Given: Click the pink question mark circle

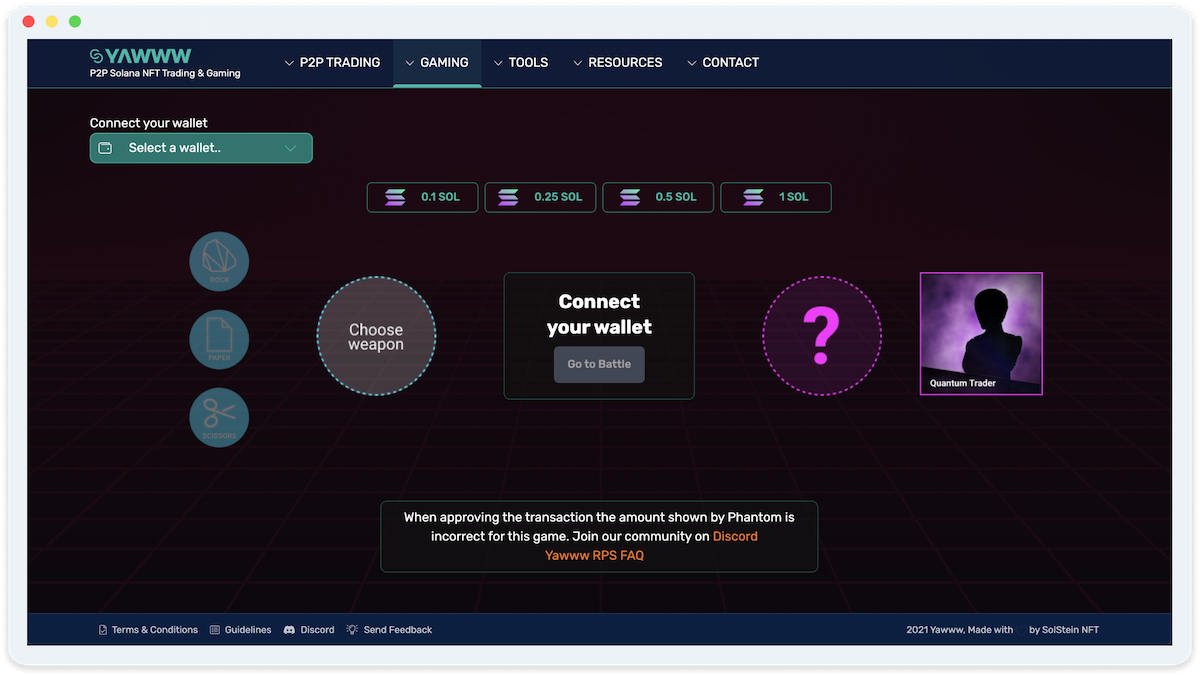Looking at the screenshot, I should (821, 336).
